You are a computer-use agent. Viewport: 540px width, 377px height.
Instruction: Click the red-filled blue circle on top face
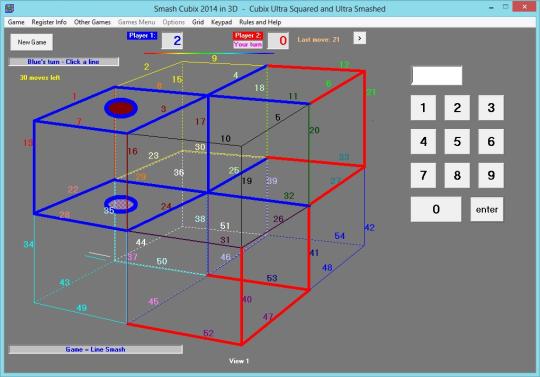pos(121,108)
